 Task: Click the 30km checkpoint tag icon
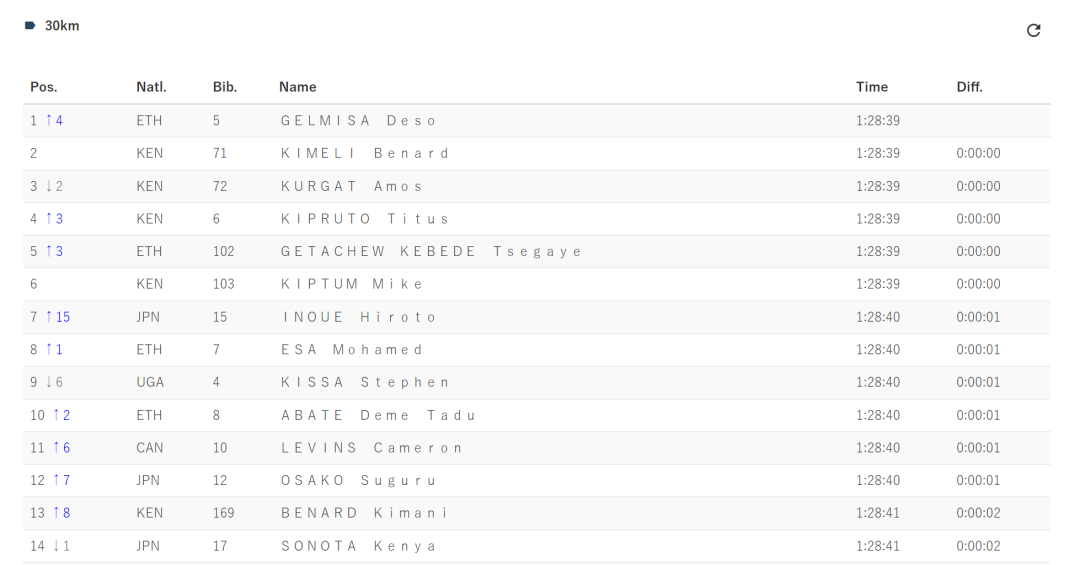(x=30, y=25)
